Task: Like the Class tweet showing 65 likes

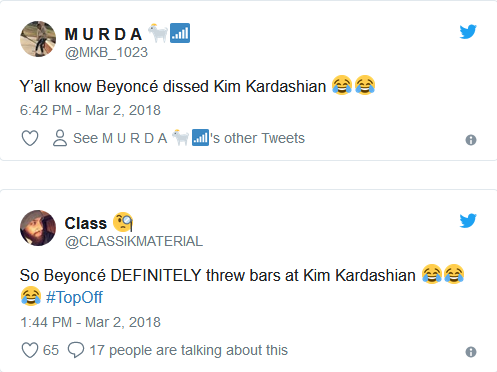Action: tap(30, 350)
